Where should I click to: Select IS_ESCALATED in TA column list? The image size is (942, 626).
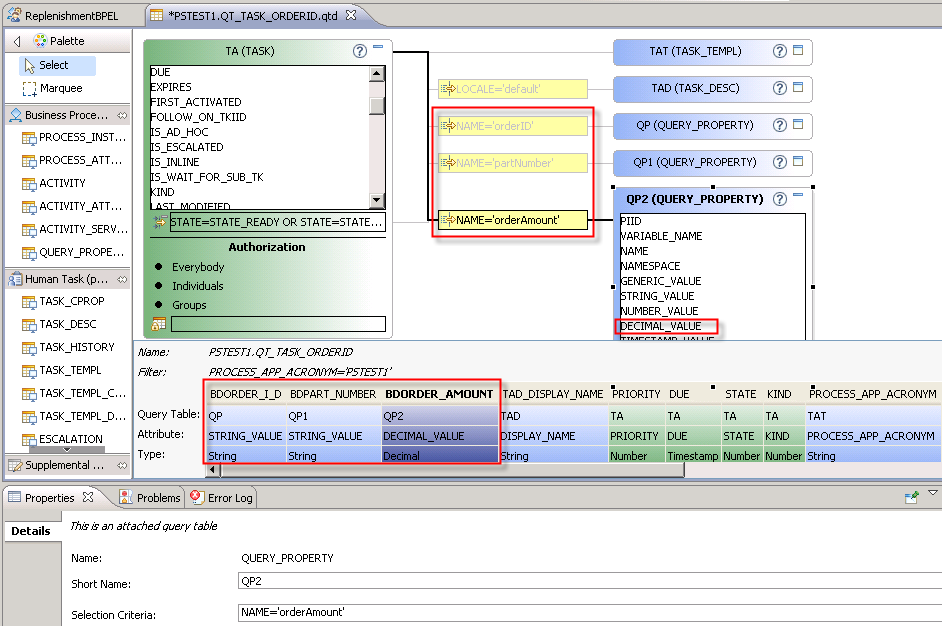[x=187, y=147]
